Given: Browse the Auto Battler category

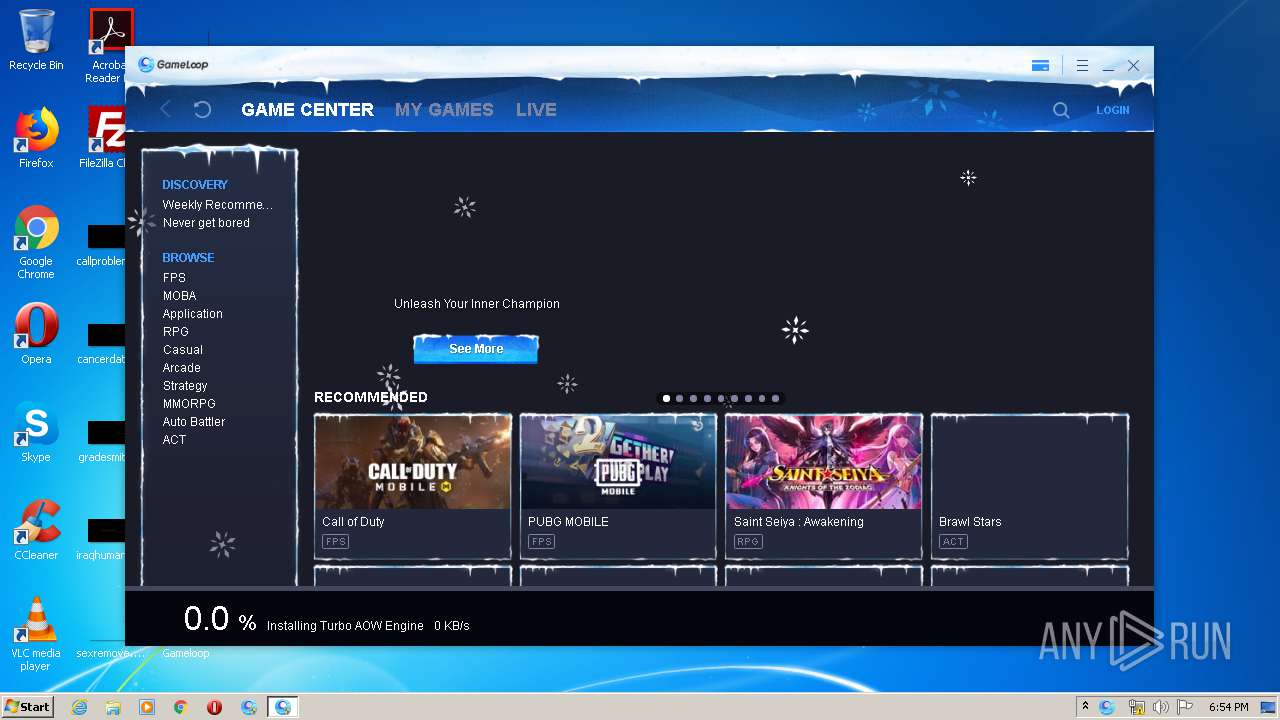Looking at the screenshot, I should tap(194, 422).
